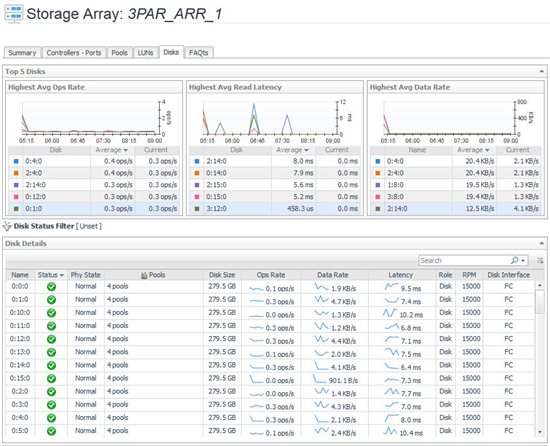Image resolution: width=550 pixels, height=446 pixels.
Task: Click blue swatch for 0:4:0 in Ops Rate
Action: tap(16, 161)
